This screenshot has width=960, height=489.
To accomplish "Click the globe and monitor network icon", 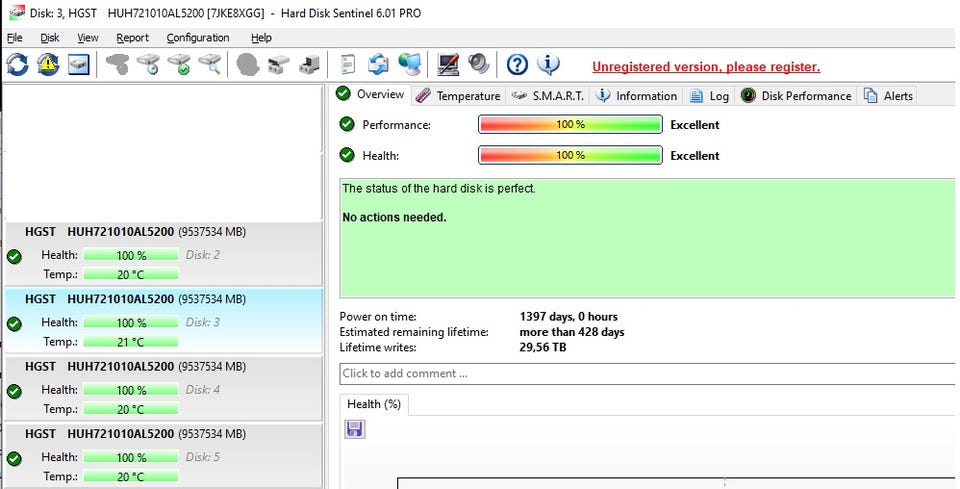I will [x=410, y=64].
